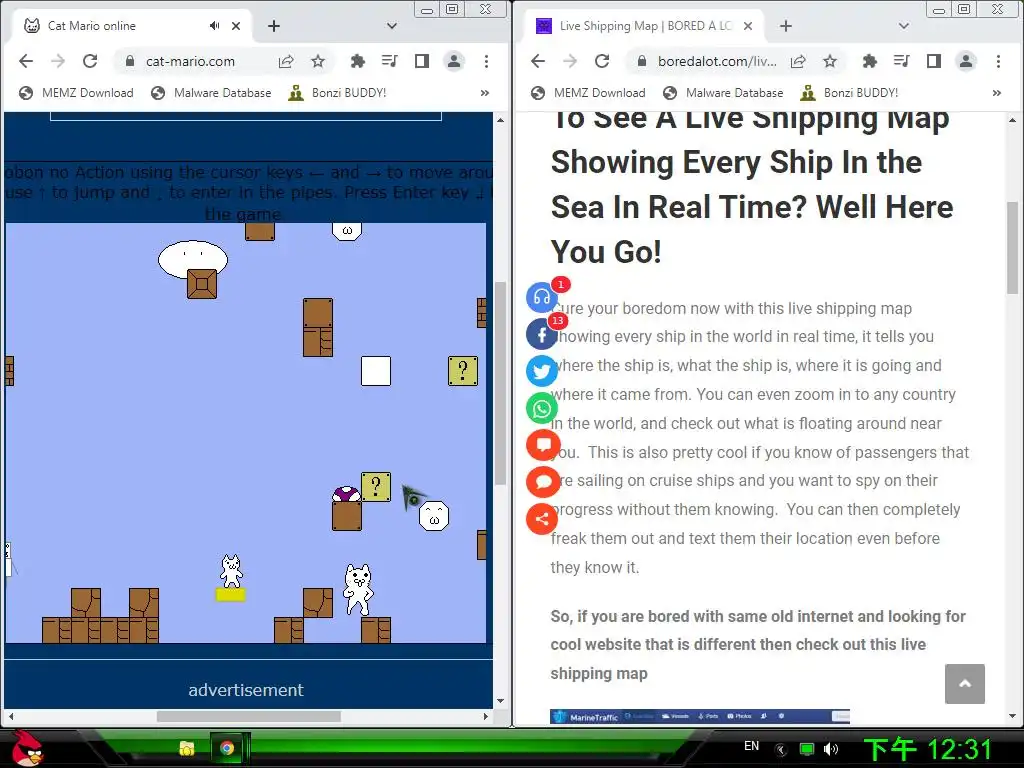Open the volume speaker tray icon
This screenshot has width=1024, height=768.
(831, 749)
